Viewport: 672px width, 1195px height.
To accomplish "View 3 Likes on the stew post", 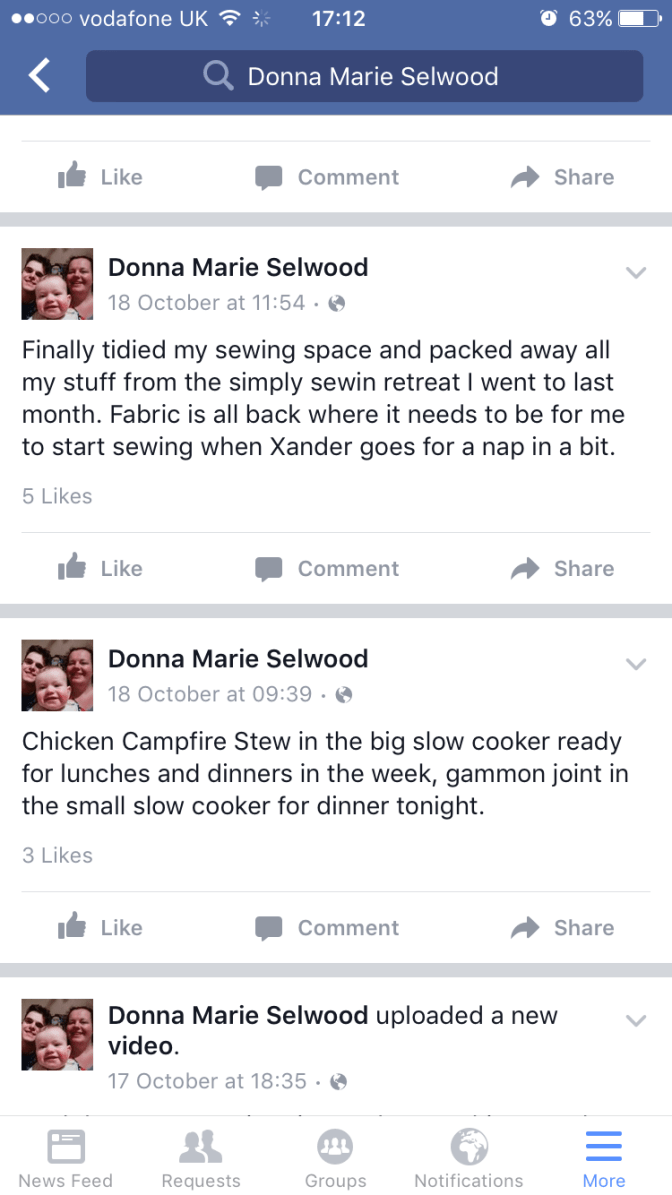I will [x=57, y=856].
